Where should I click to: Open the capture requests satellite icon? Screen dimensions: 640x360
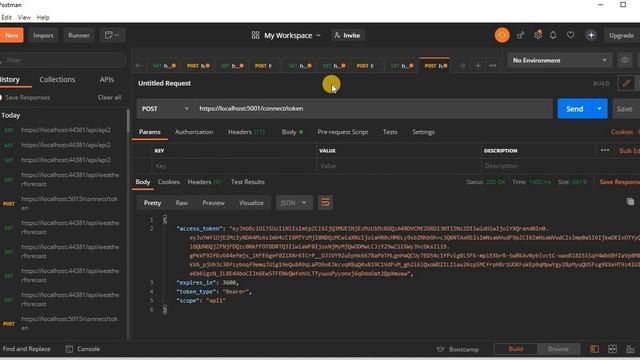(x=520, y=36)
